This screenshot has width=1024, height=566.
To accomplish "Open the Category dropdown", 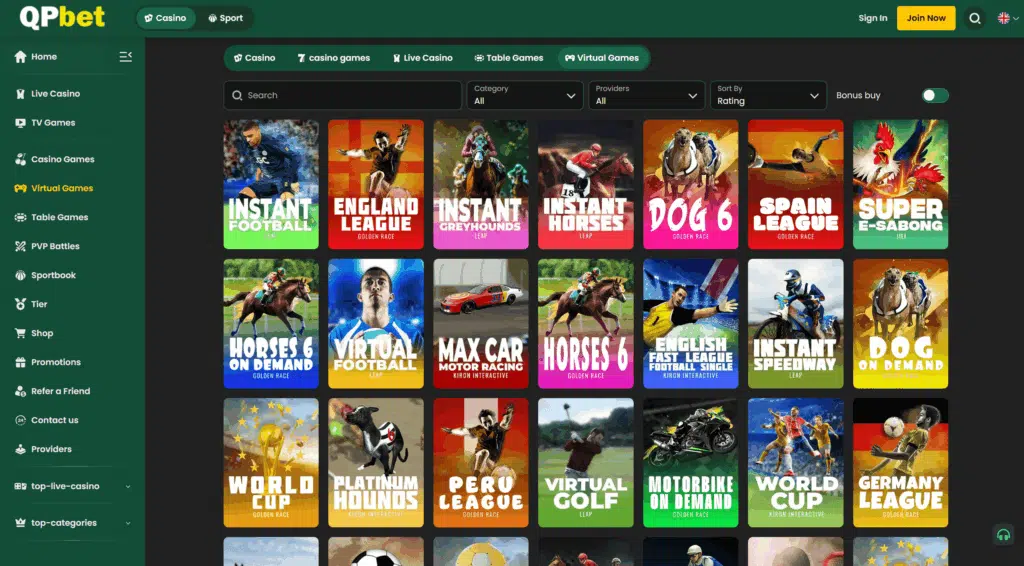I will (525, 95).
